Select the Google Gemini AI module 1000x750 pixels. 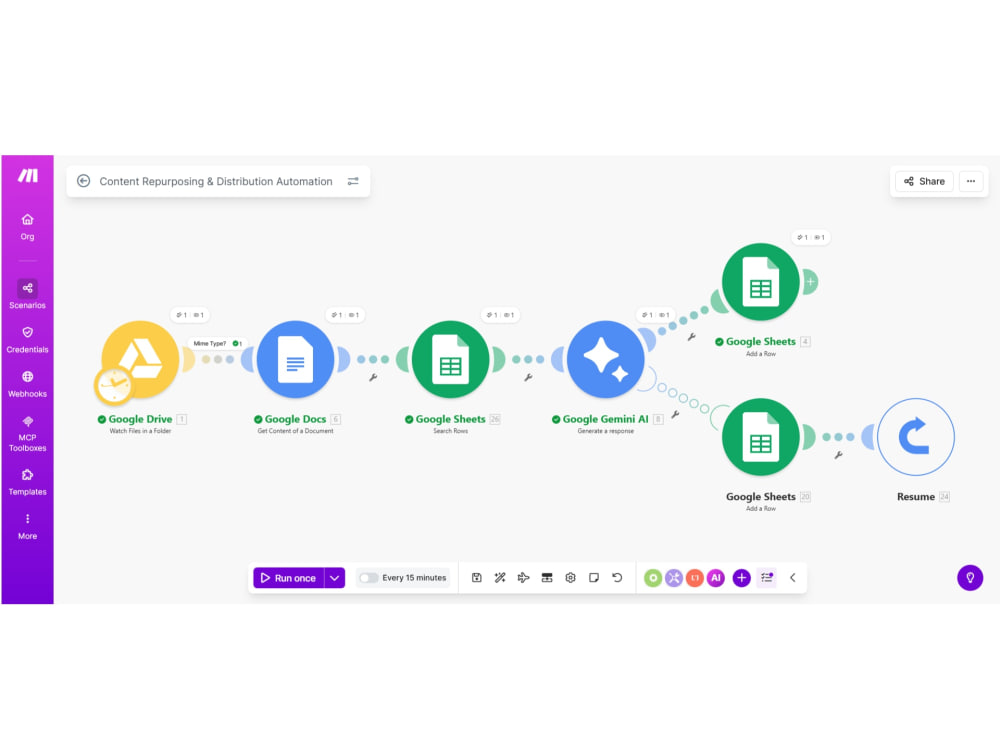pos(605,359)
